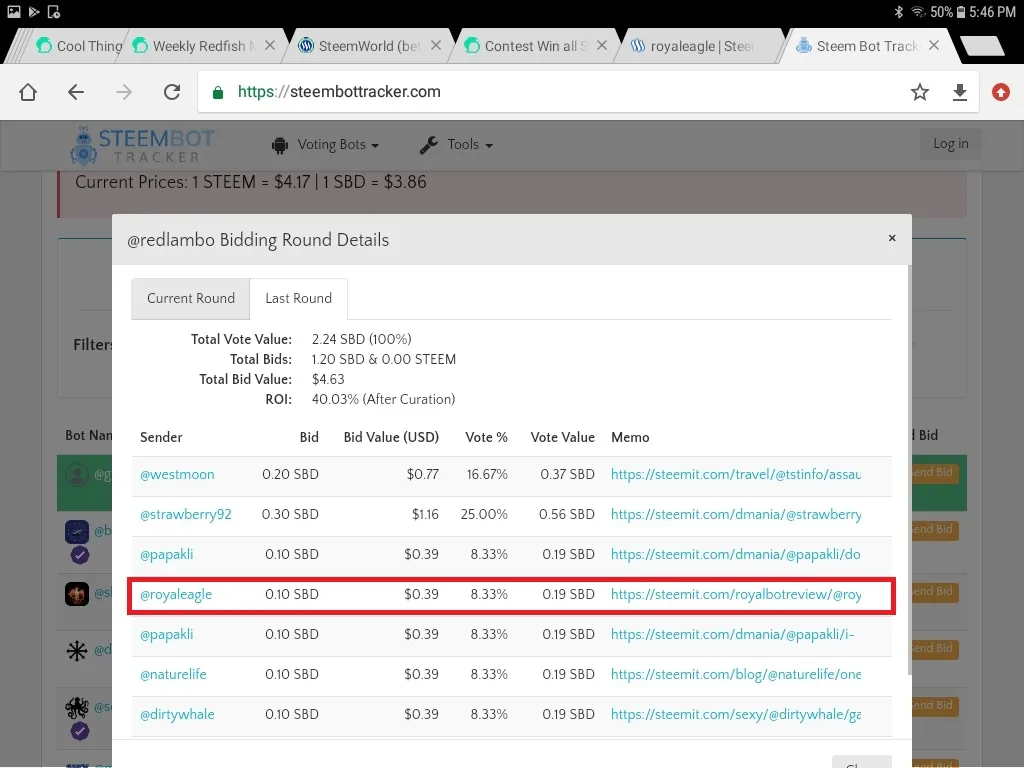Tap the red upload circle icon
The image size is (1024, 768).
coord(1000,92)
